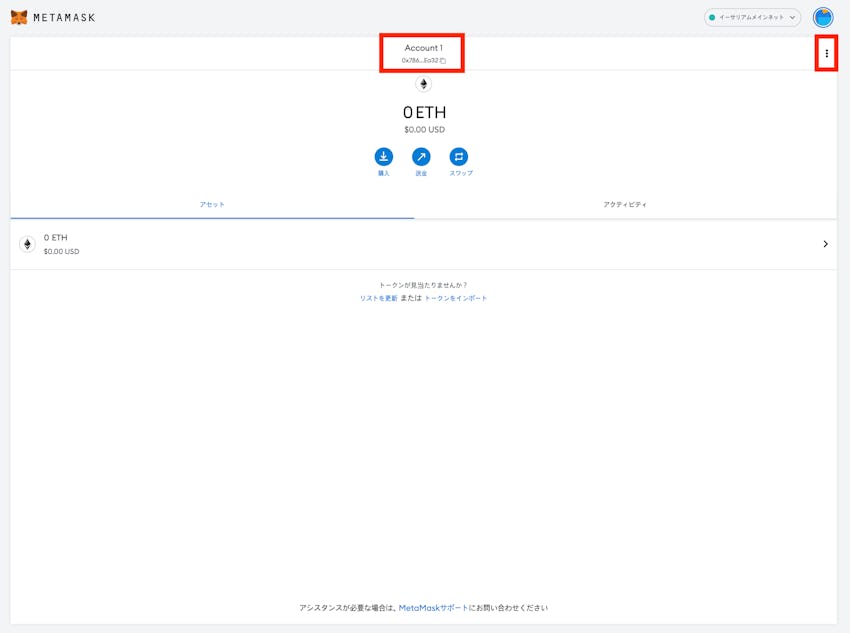
Task: Select the 0 ETH text in asset list
Action: [56, 238]
